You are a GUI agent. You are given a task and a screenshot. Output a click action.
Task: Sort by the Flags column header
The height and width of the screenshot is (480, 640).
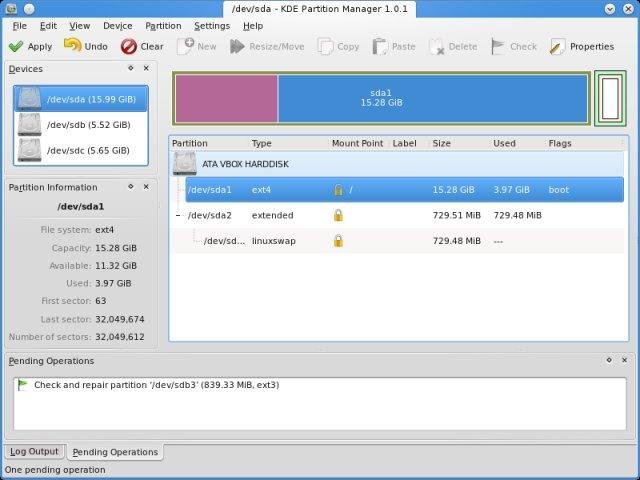[x=560, y=143]
